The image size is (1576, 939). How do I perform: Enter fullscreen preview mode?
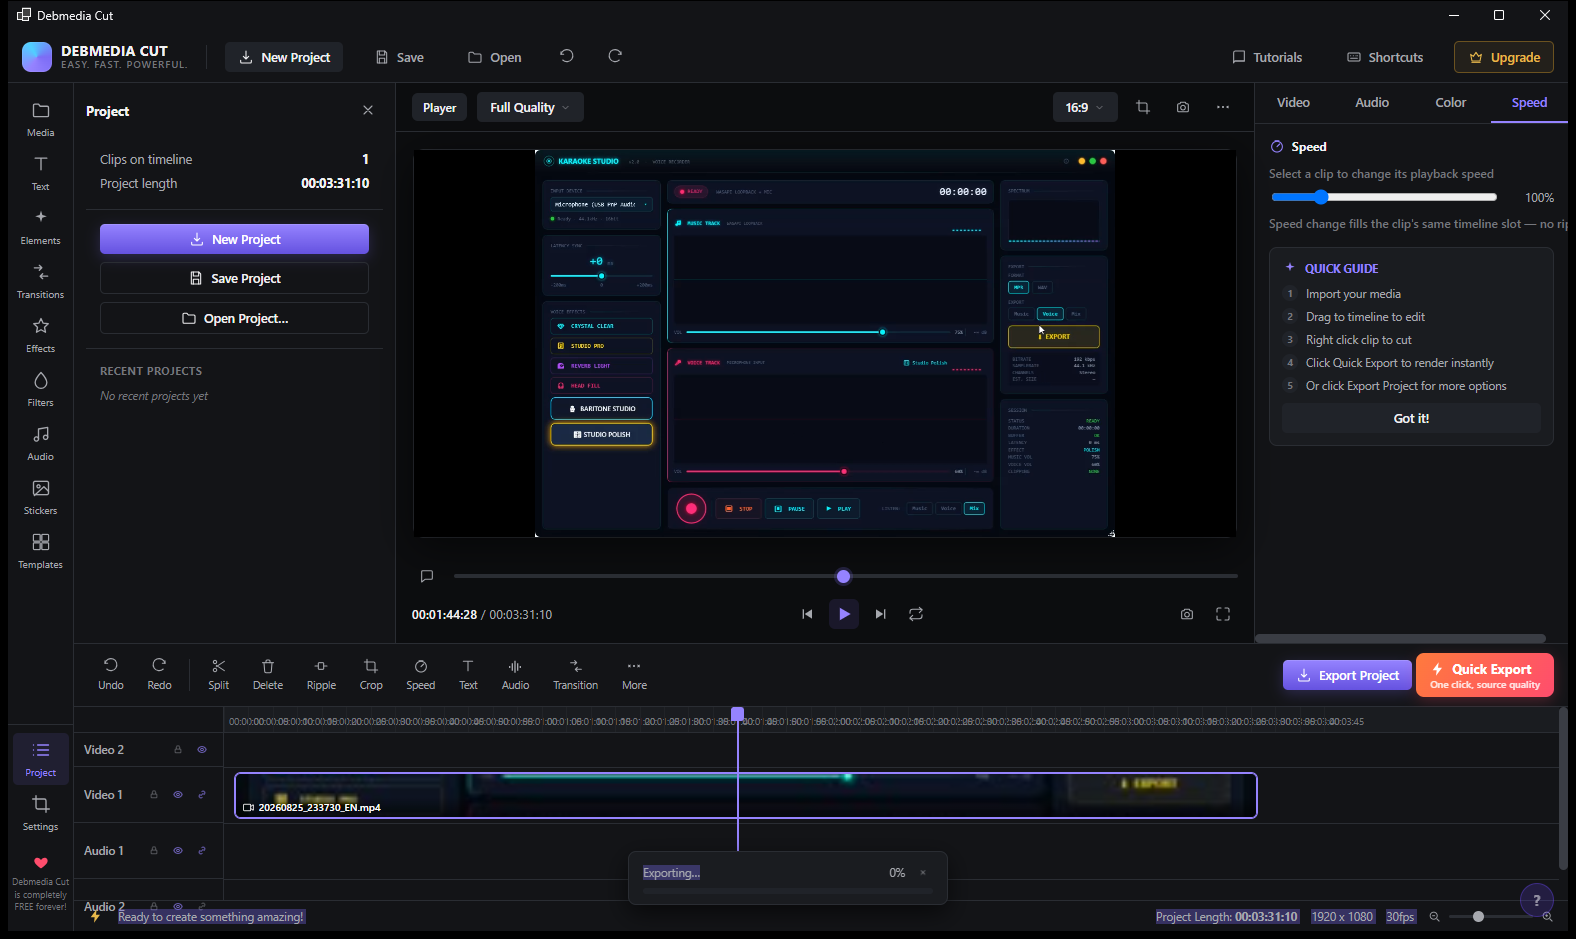coord(1223,614)
